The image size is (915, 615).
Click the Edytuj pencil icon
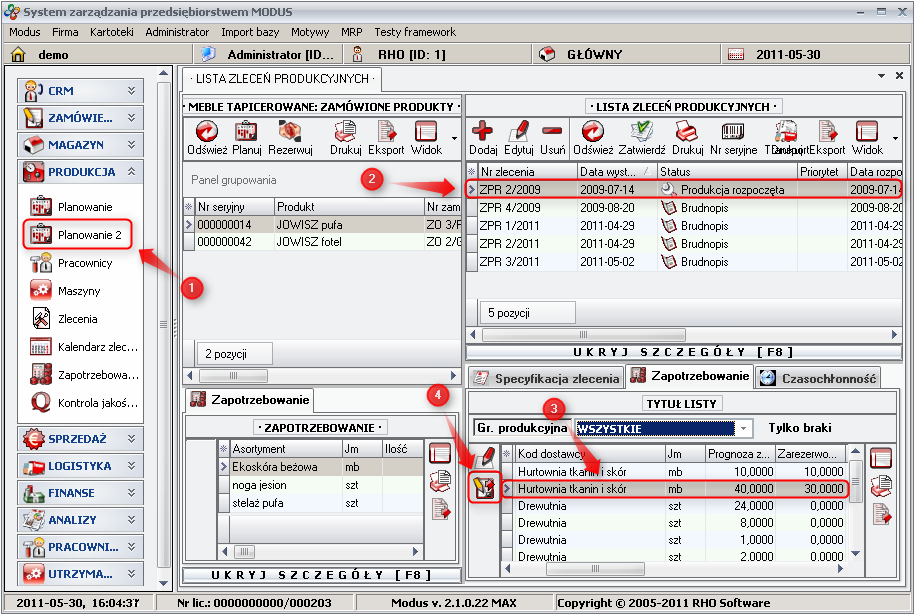518,132
